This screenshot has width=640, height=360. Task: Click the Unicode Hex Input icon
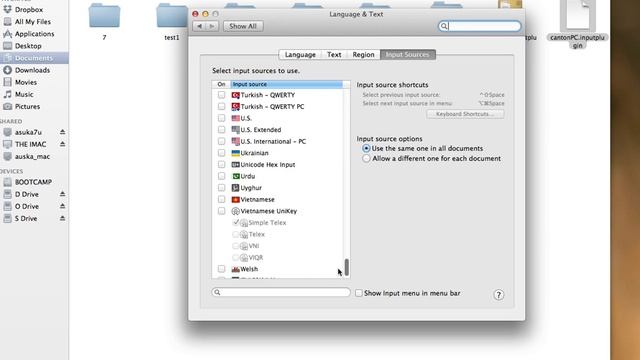[236, 164]
